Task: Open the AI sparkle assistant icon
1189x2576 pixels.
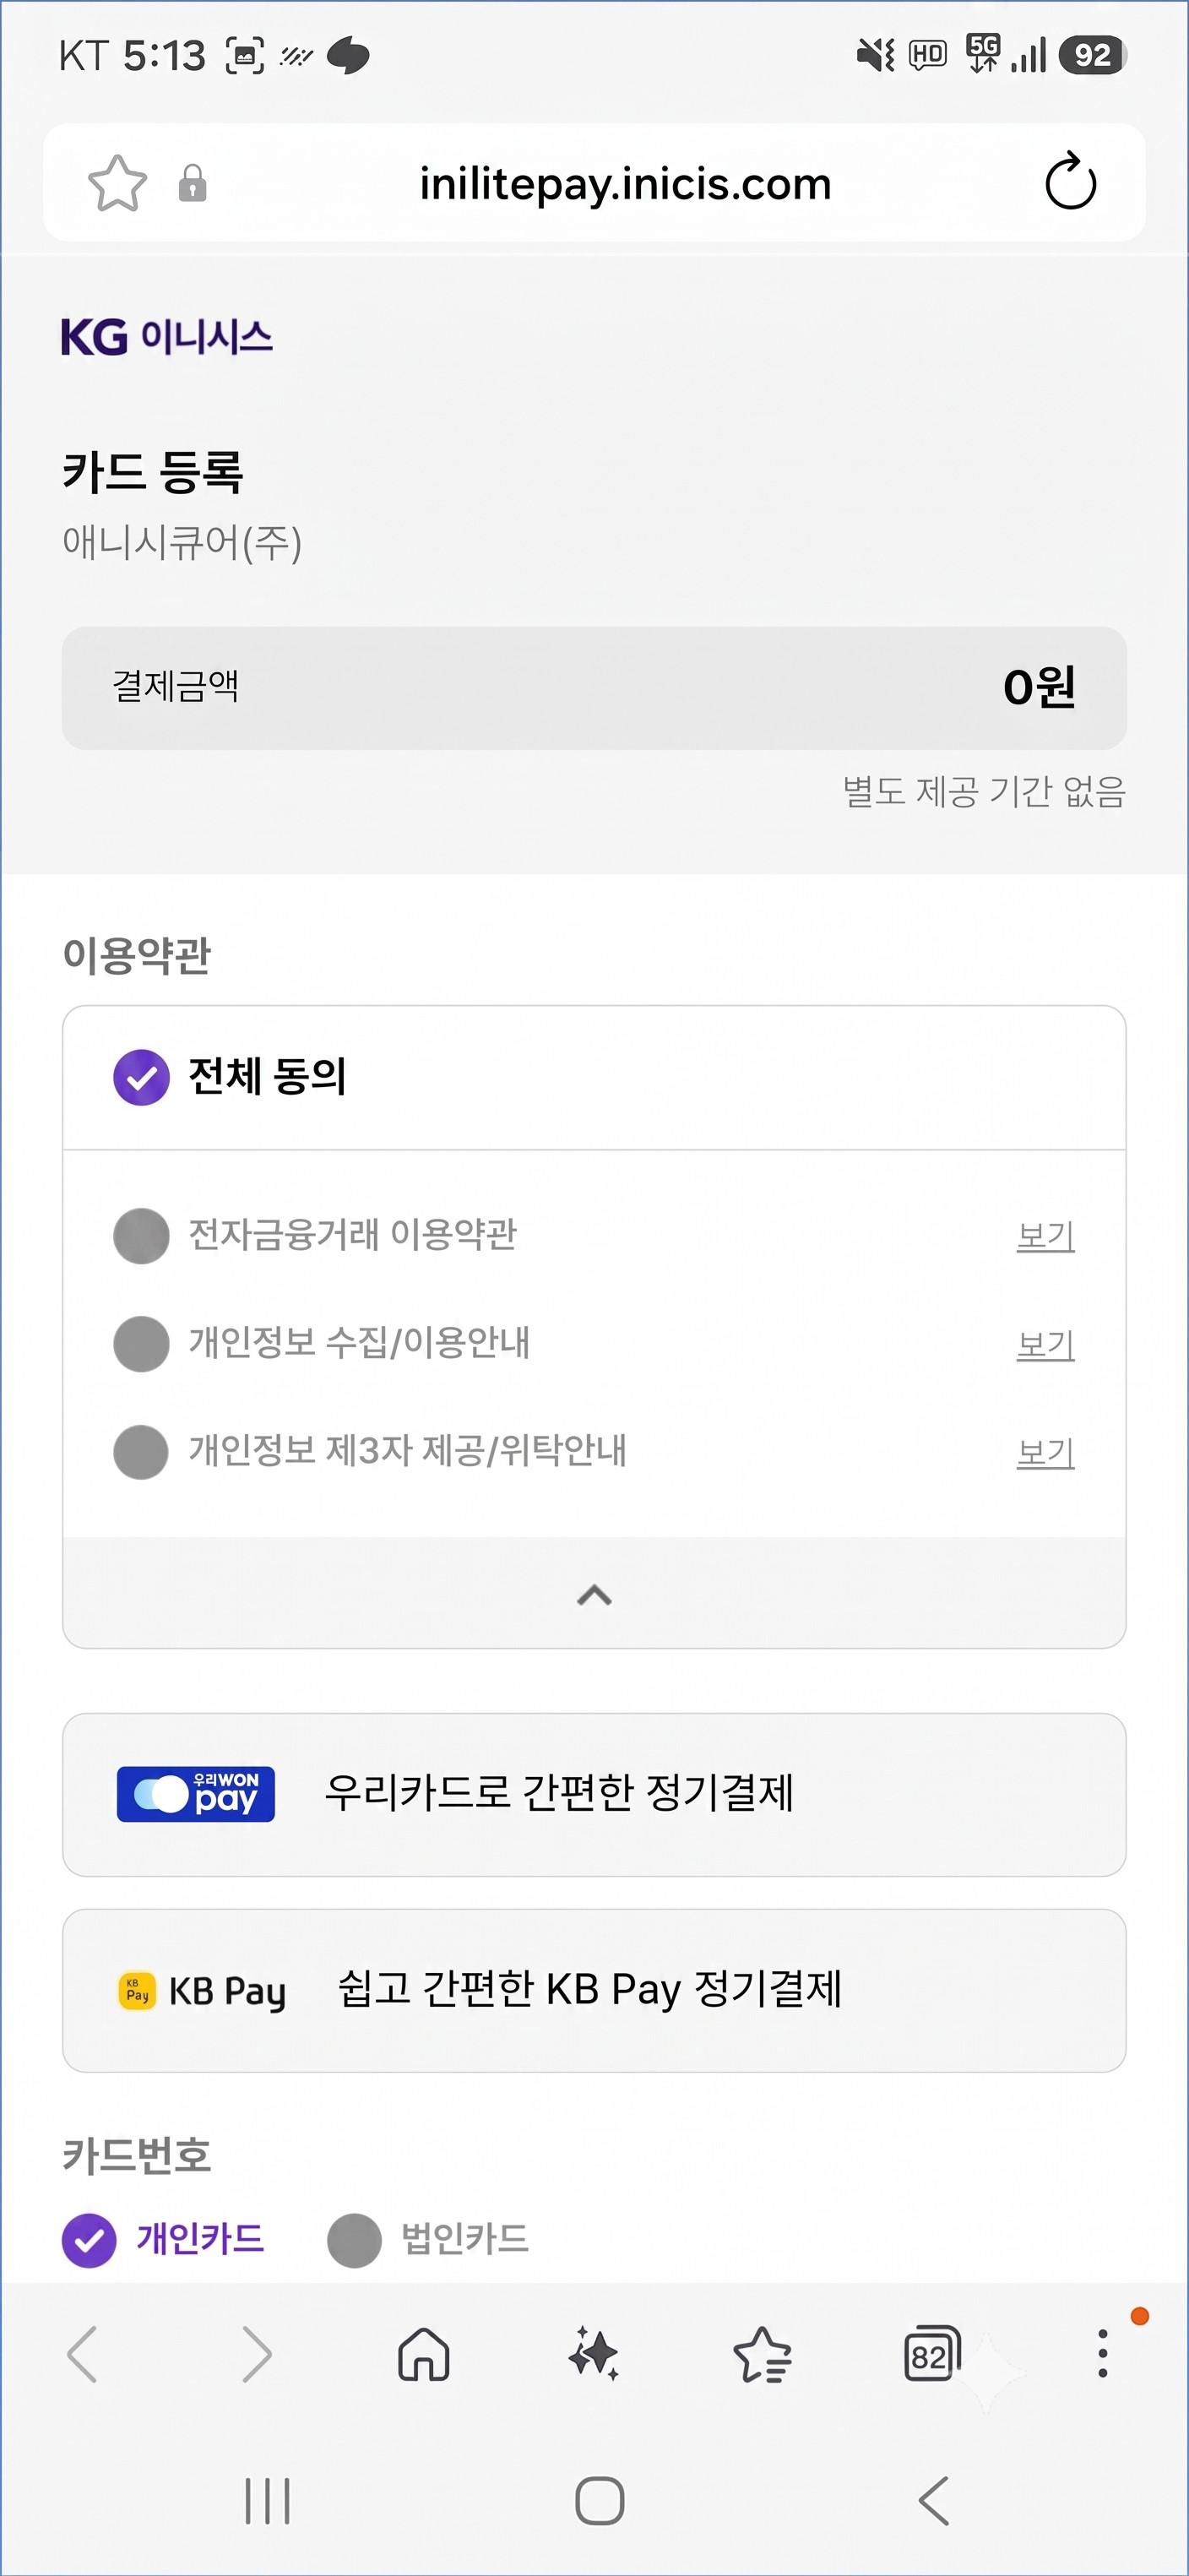Action: (594, 2354)
